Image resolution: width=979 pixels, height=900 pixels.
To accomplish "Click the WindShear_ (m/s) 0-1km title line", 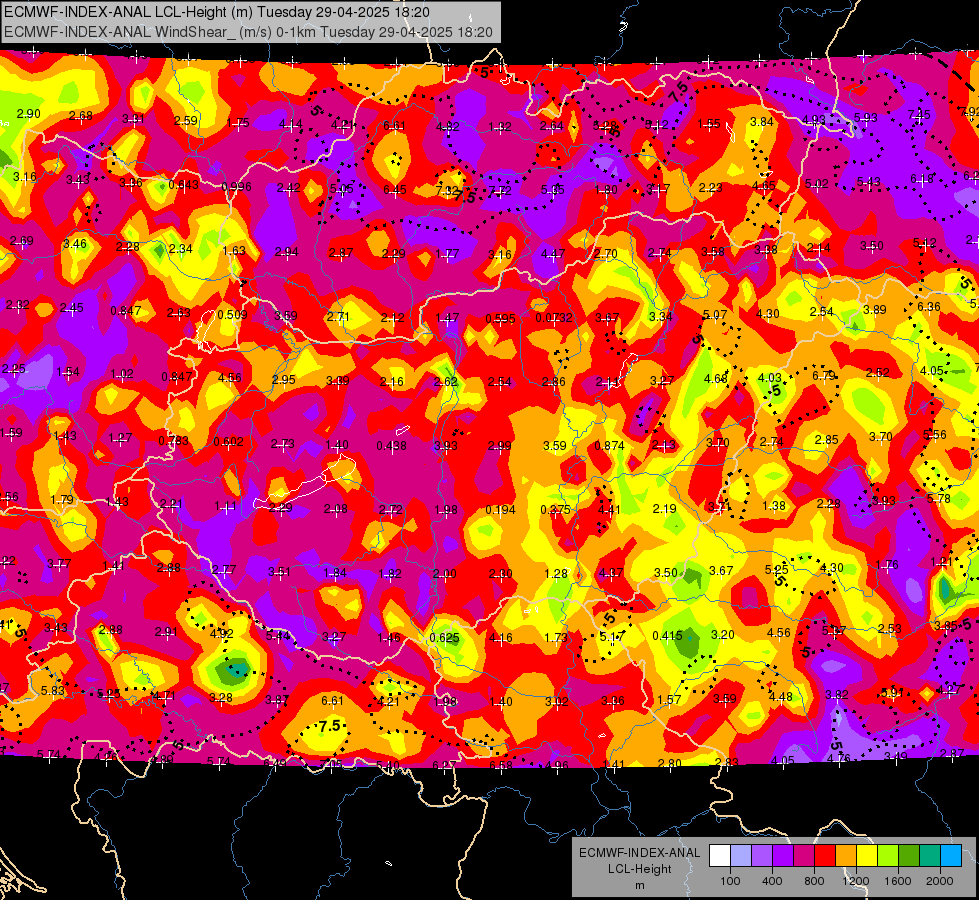I will [x=248, y=32].
